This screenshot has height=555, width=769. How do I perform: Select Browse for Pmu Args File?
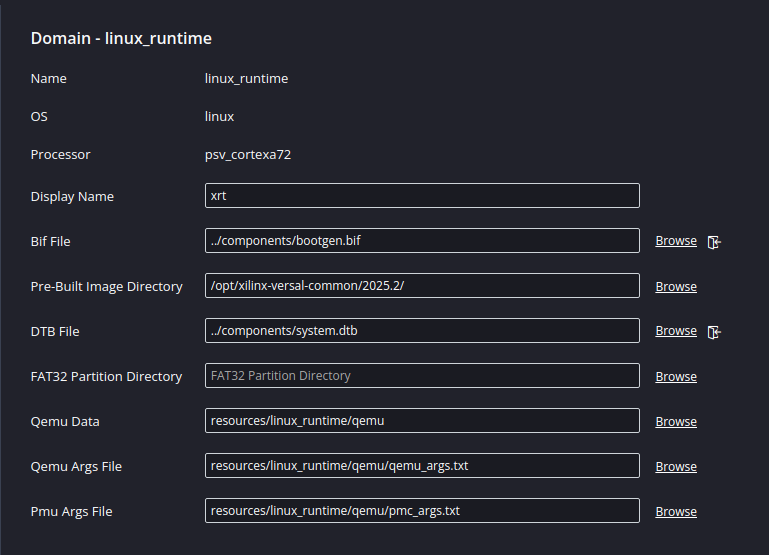click(x=676, y=511)
